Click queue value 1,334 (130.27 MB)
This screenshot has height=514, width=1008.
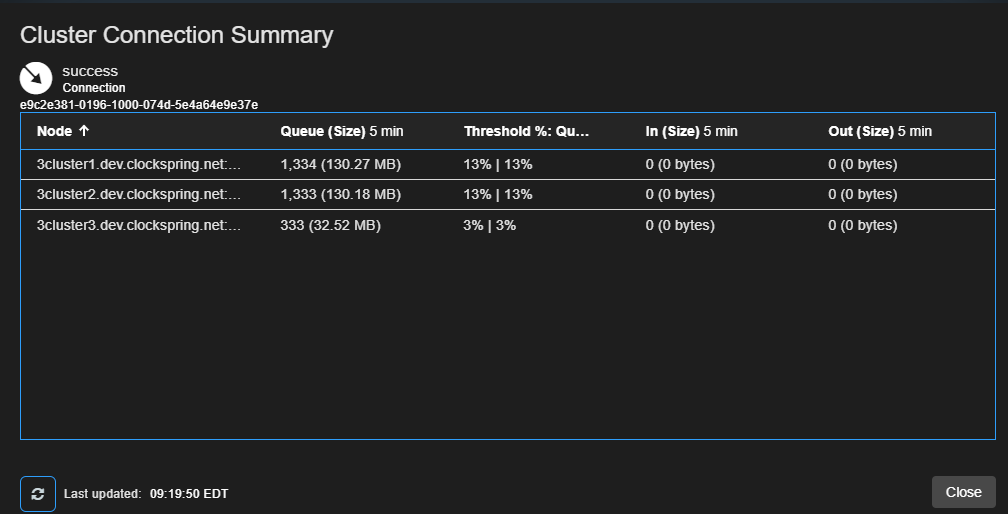click(341, 164)
